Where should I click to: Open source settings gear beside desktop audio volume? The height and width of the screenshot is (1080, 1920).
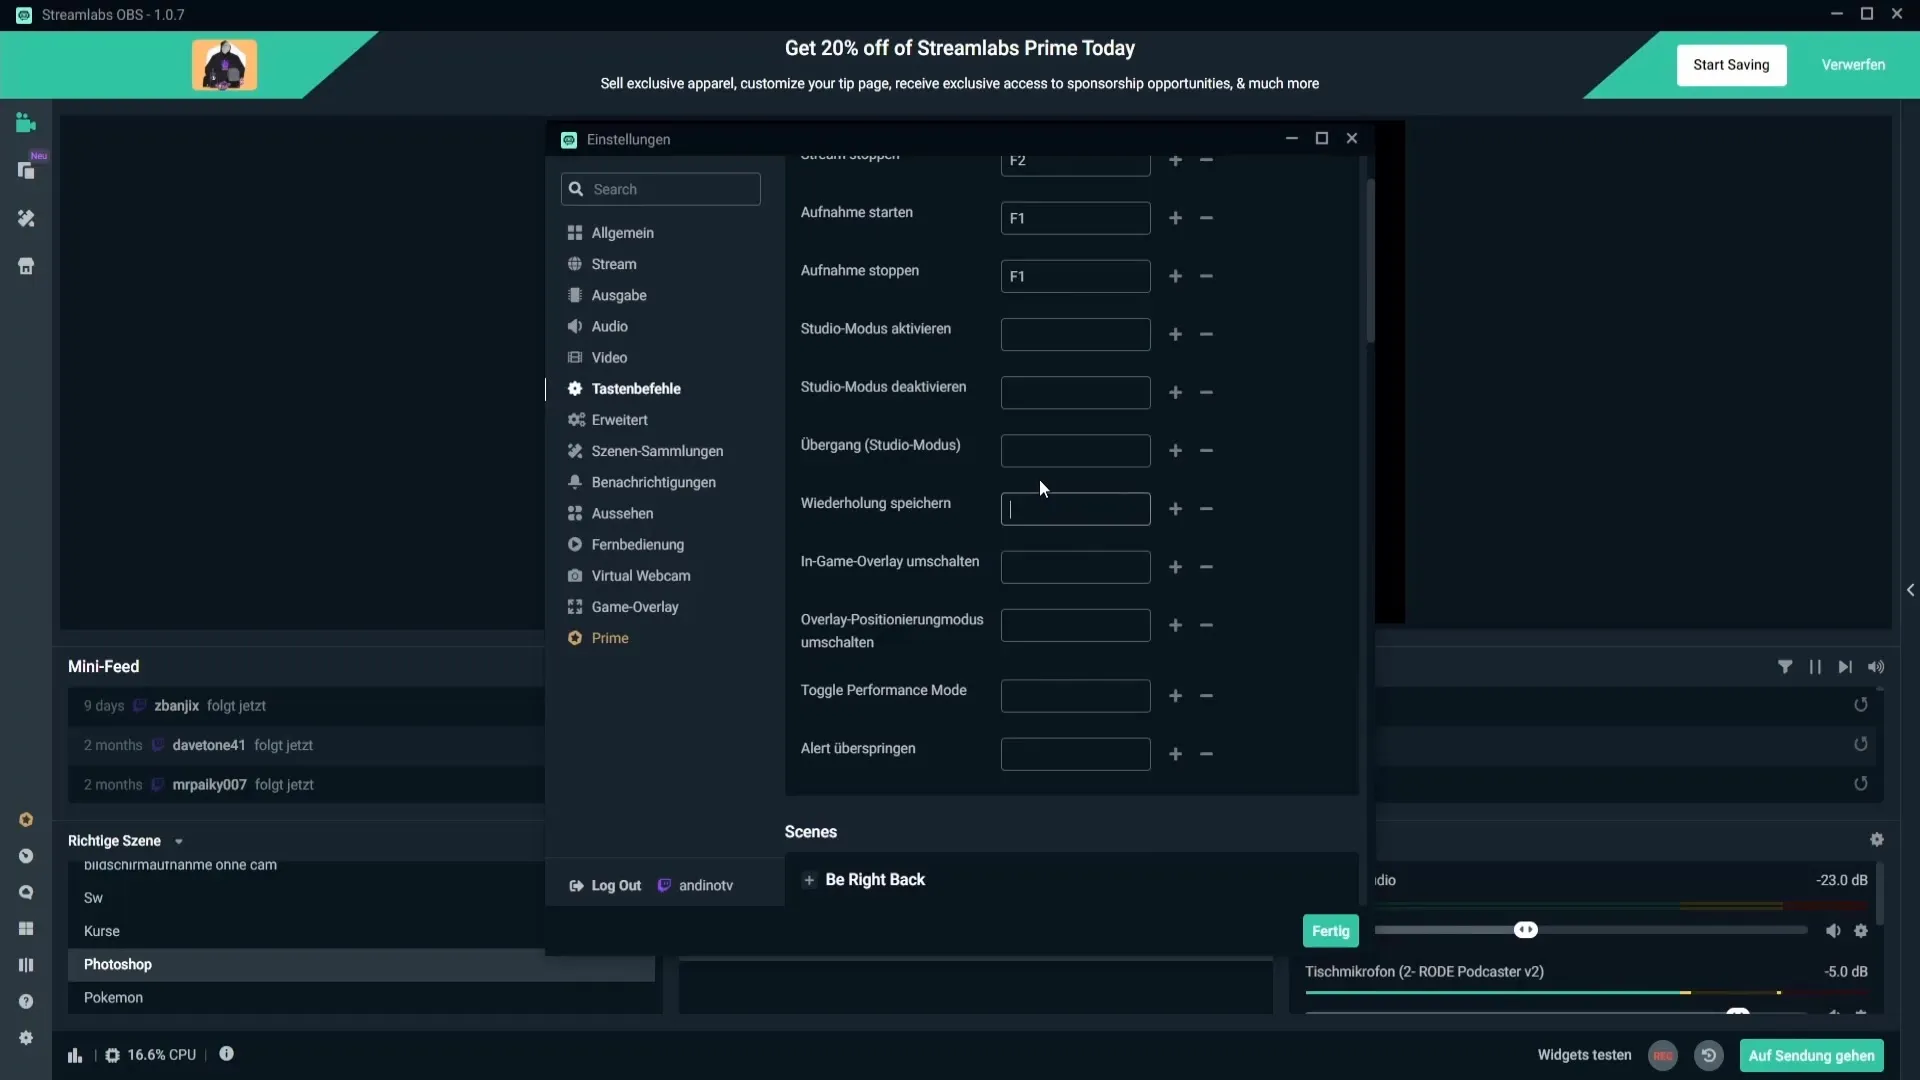[x=1861, y=931]
